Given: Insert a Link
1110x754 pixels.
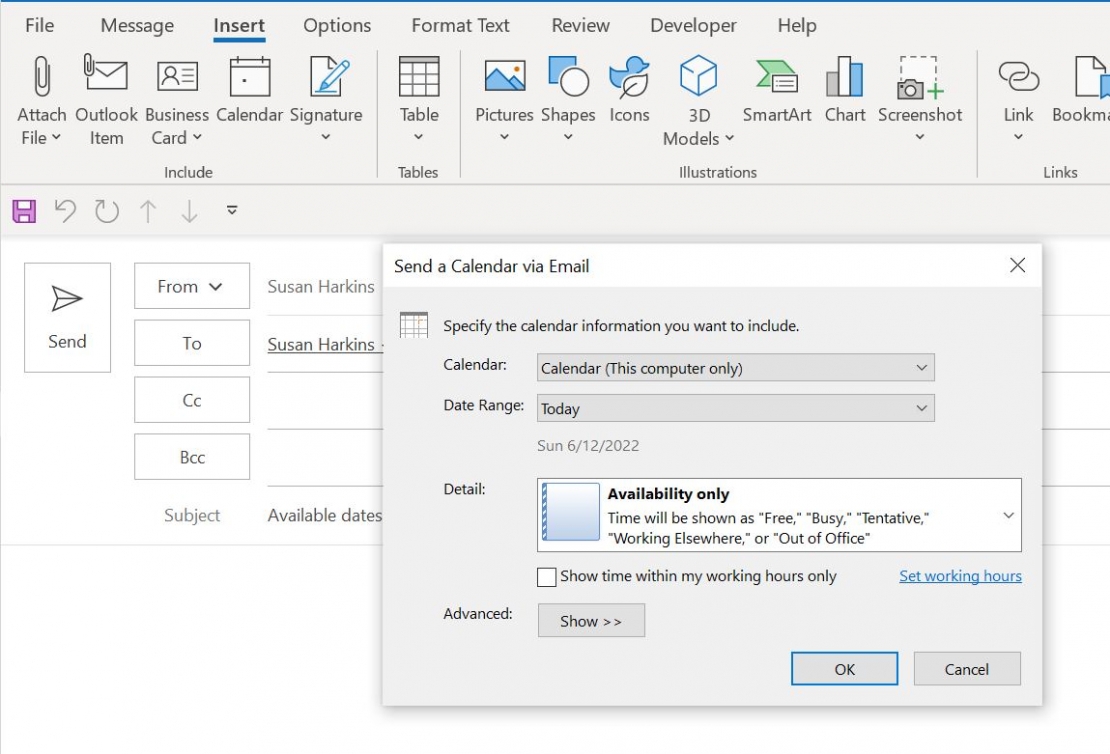Looking at the screenshot, I should pyautogui.click(x=1018, y=97).
